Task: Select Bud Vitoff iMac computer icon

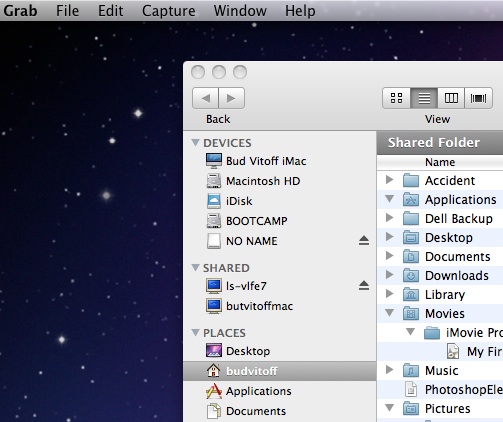Action: [x=214, y=161]
